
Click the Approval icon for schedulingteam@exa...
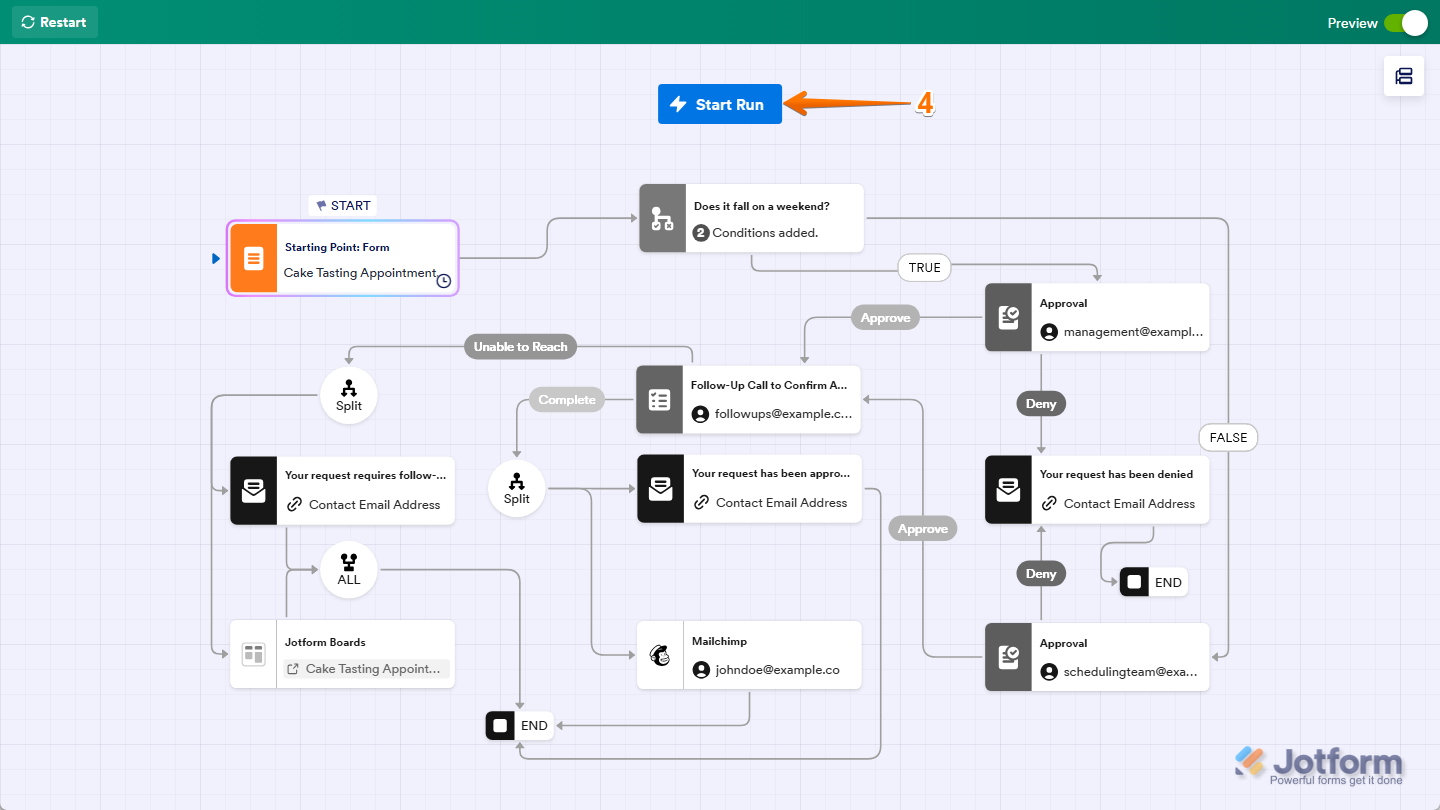click(1008, 657)
